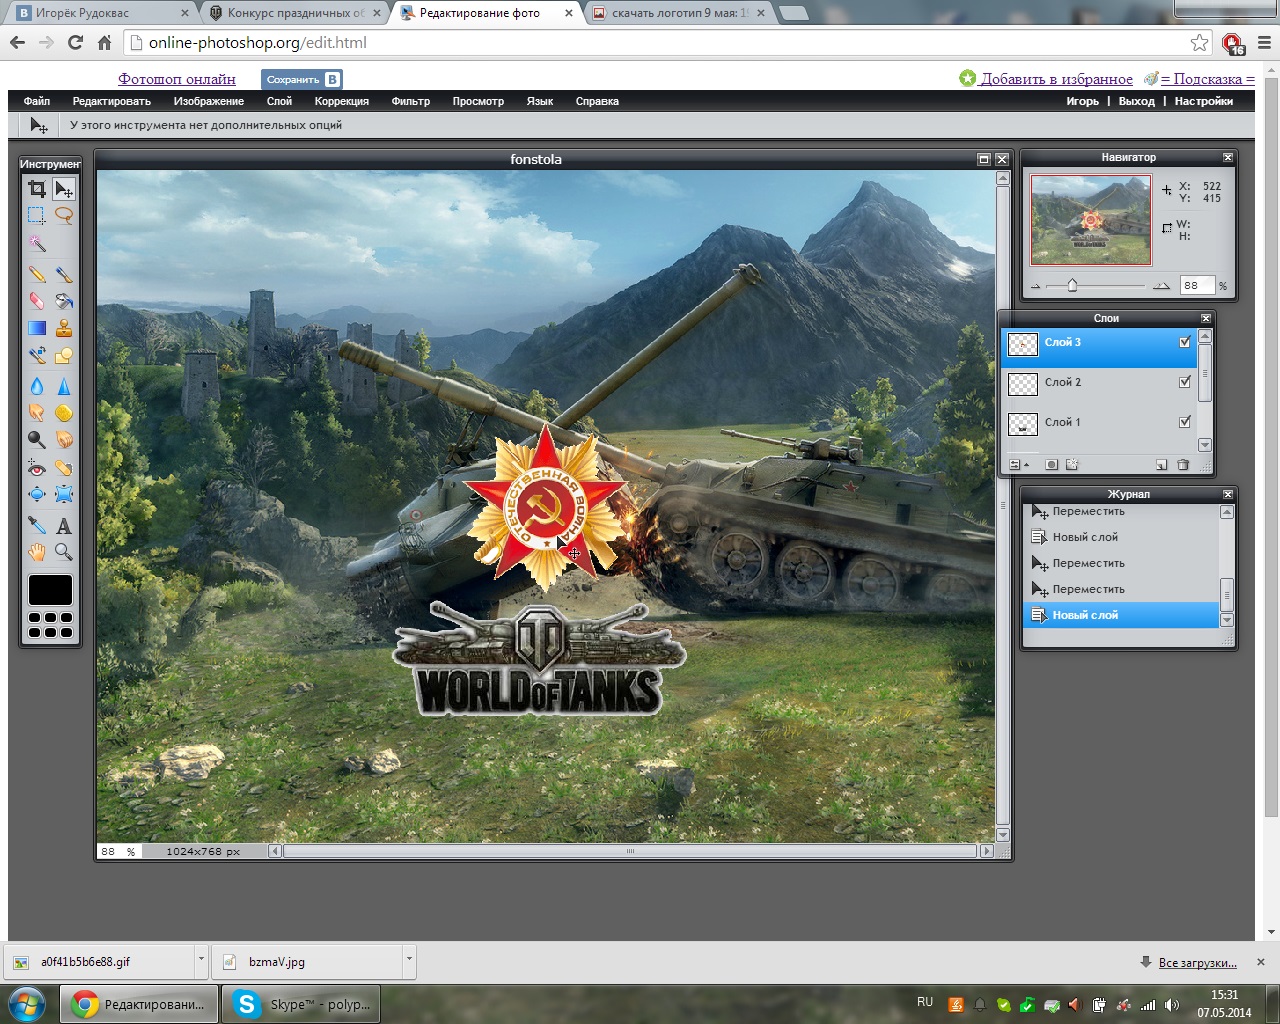Image resolution: width=1280 pixels, height=1024 pixels.
Task: Select the Sponge tool
Action: click(x=64, y=413)
